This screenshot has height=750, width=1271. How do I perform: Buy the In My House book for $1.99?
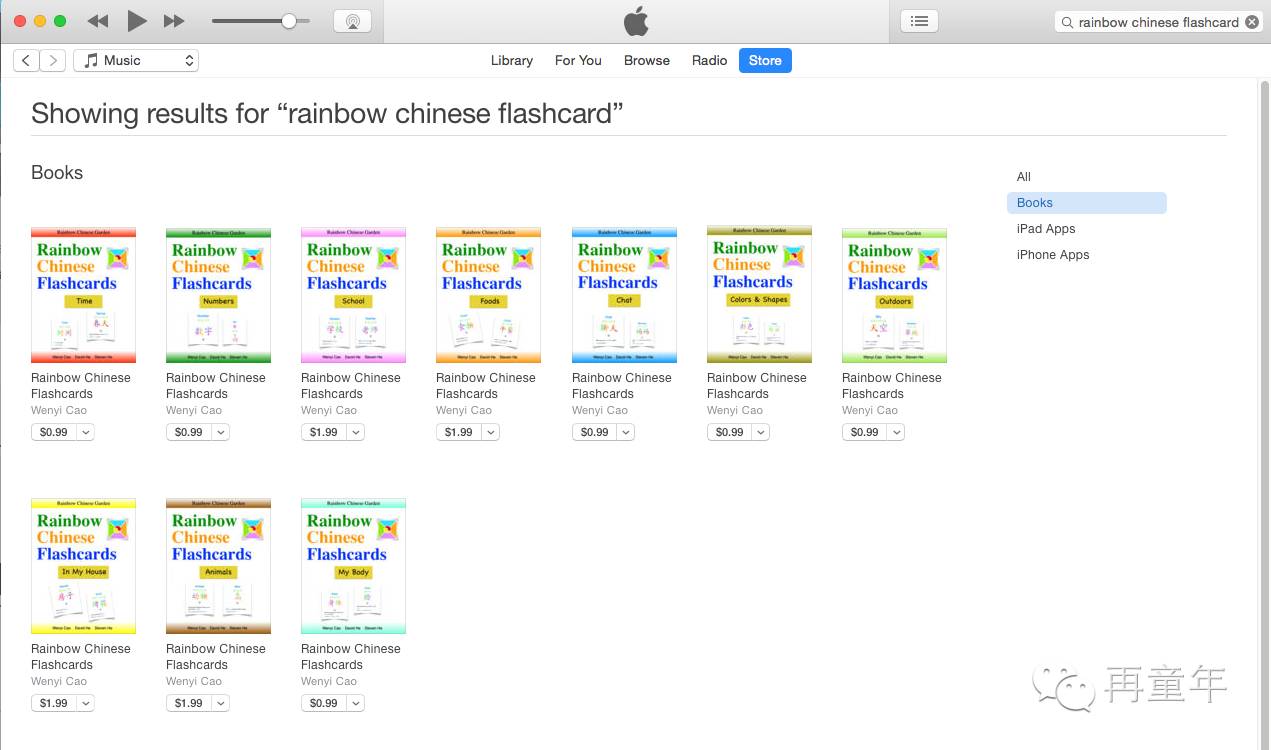pos(54,703)
